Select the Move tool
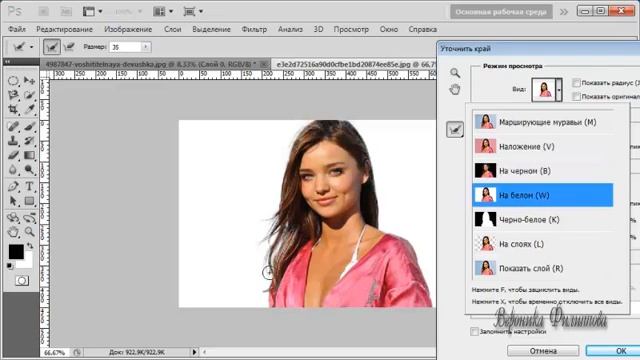The image size is (640, 360). tap(29, 80)
